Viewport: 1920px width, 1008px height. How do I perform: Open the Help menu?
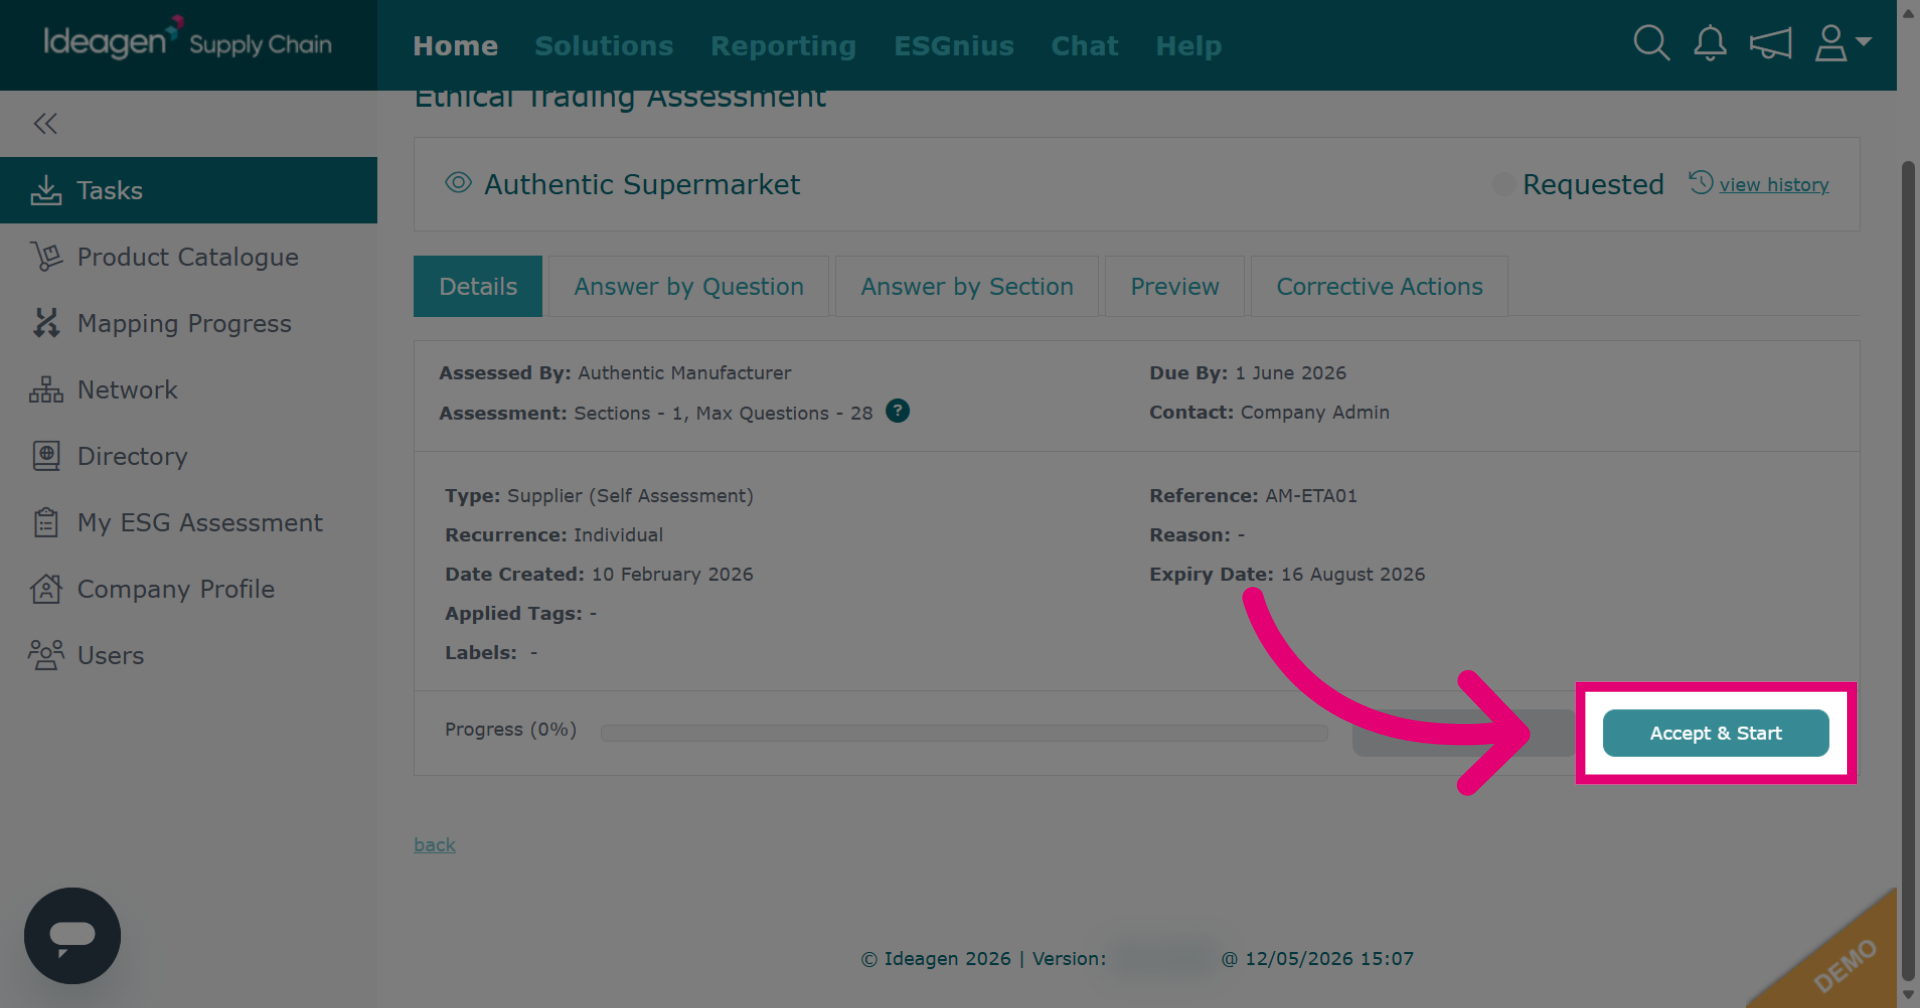(x=1188, y=46)
